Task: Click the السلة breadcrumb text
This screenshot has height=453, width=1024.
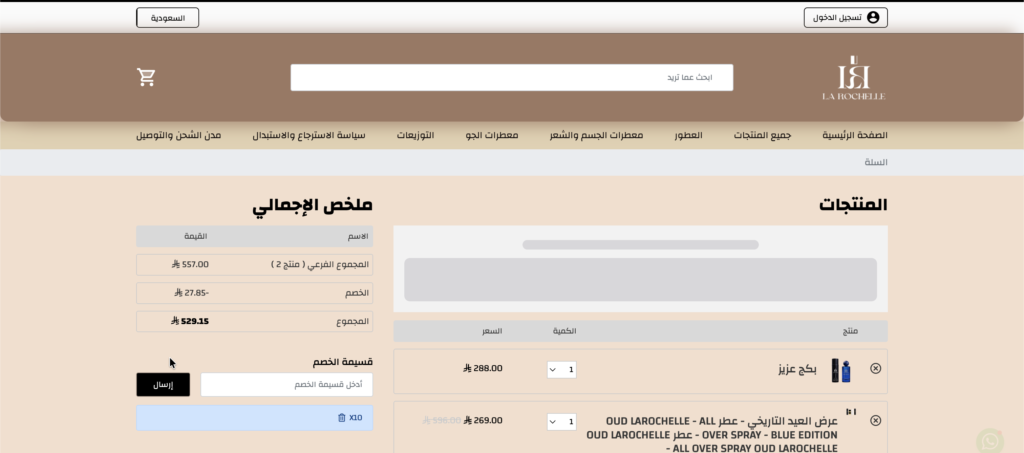Action: [876, 162]
